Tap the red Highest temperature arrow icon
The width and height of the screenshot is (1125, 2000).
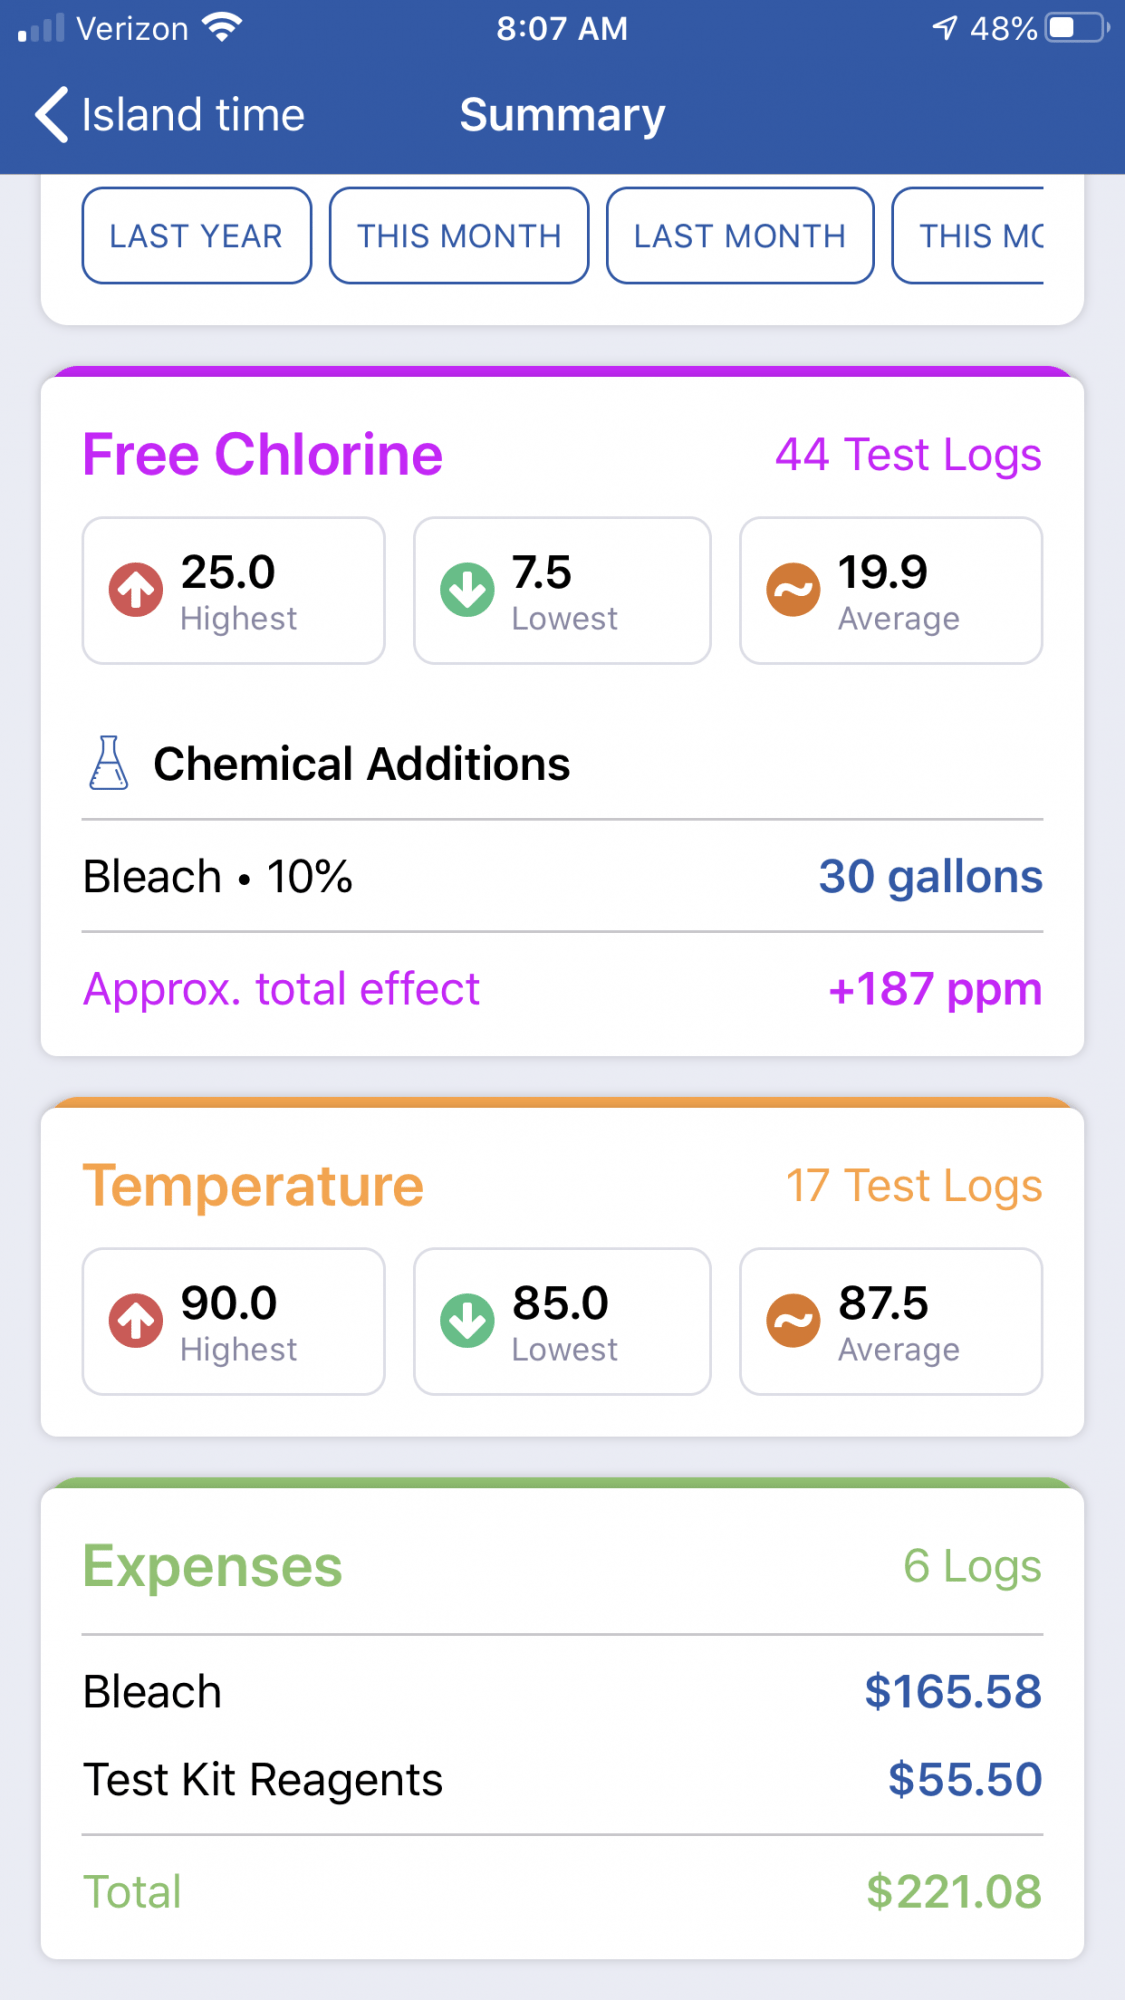[x=136, y=1321]
